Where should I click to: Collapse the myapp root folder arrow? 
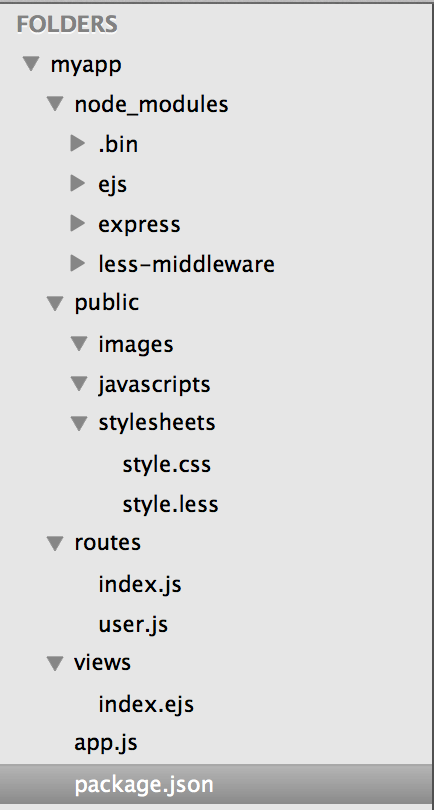pos(31,64)
